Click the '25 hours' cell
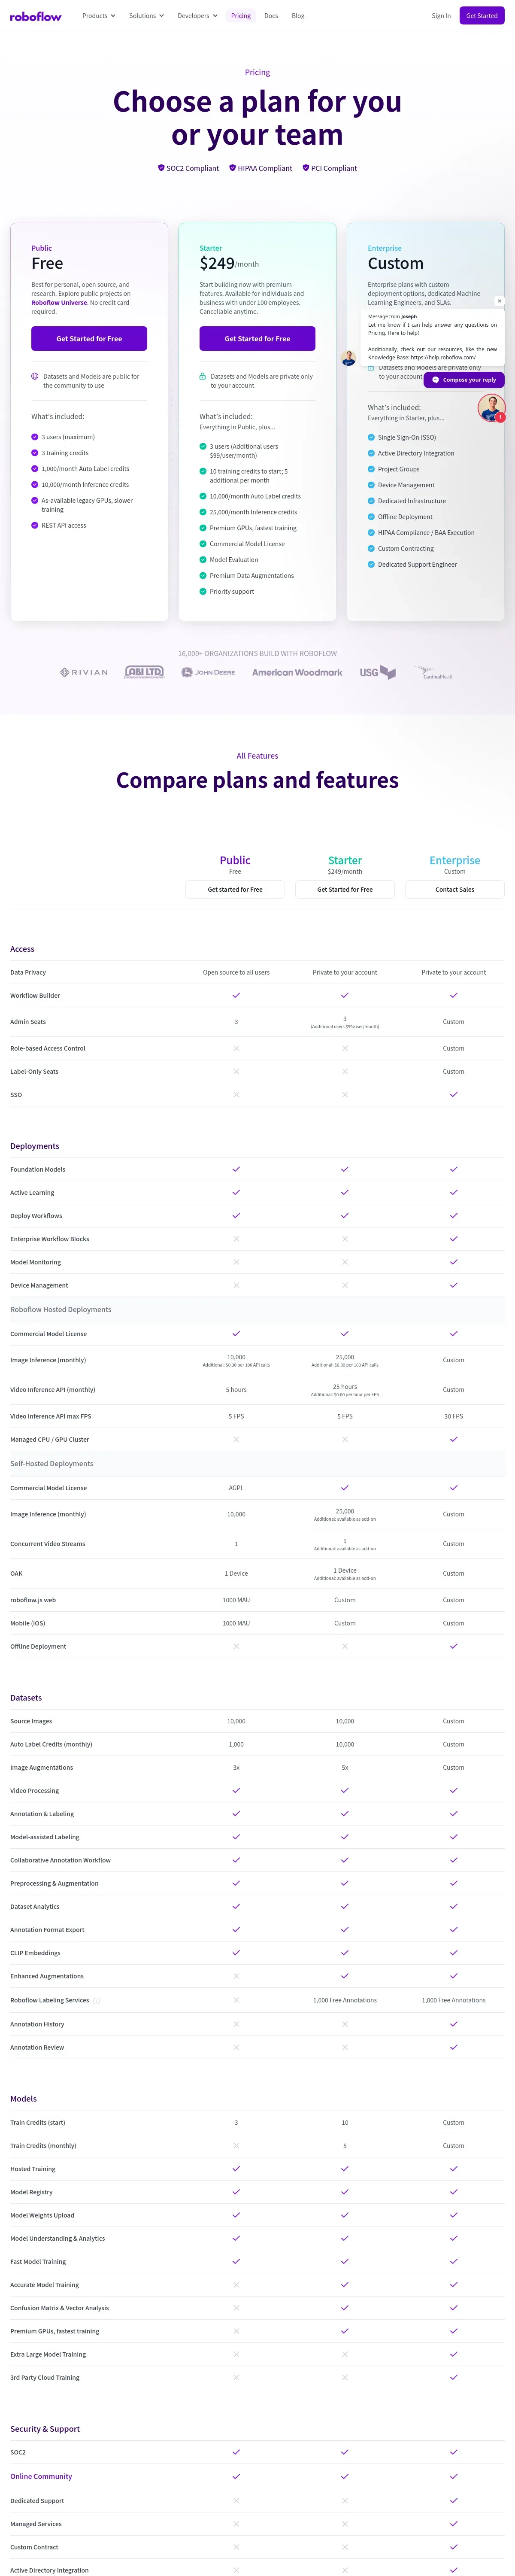Screen dimensions: 515x2576 345,1387
